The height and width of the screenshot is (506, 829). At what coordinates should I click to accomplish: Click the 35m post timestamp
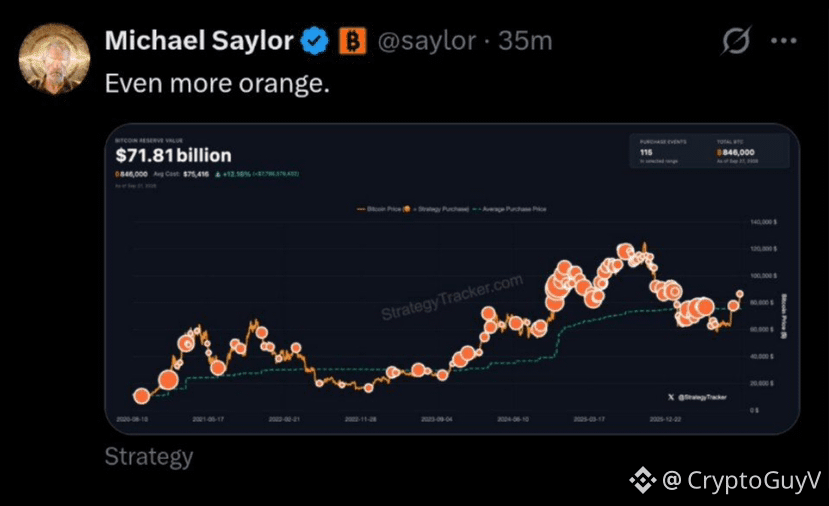click(526, 41)
